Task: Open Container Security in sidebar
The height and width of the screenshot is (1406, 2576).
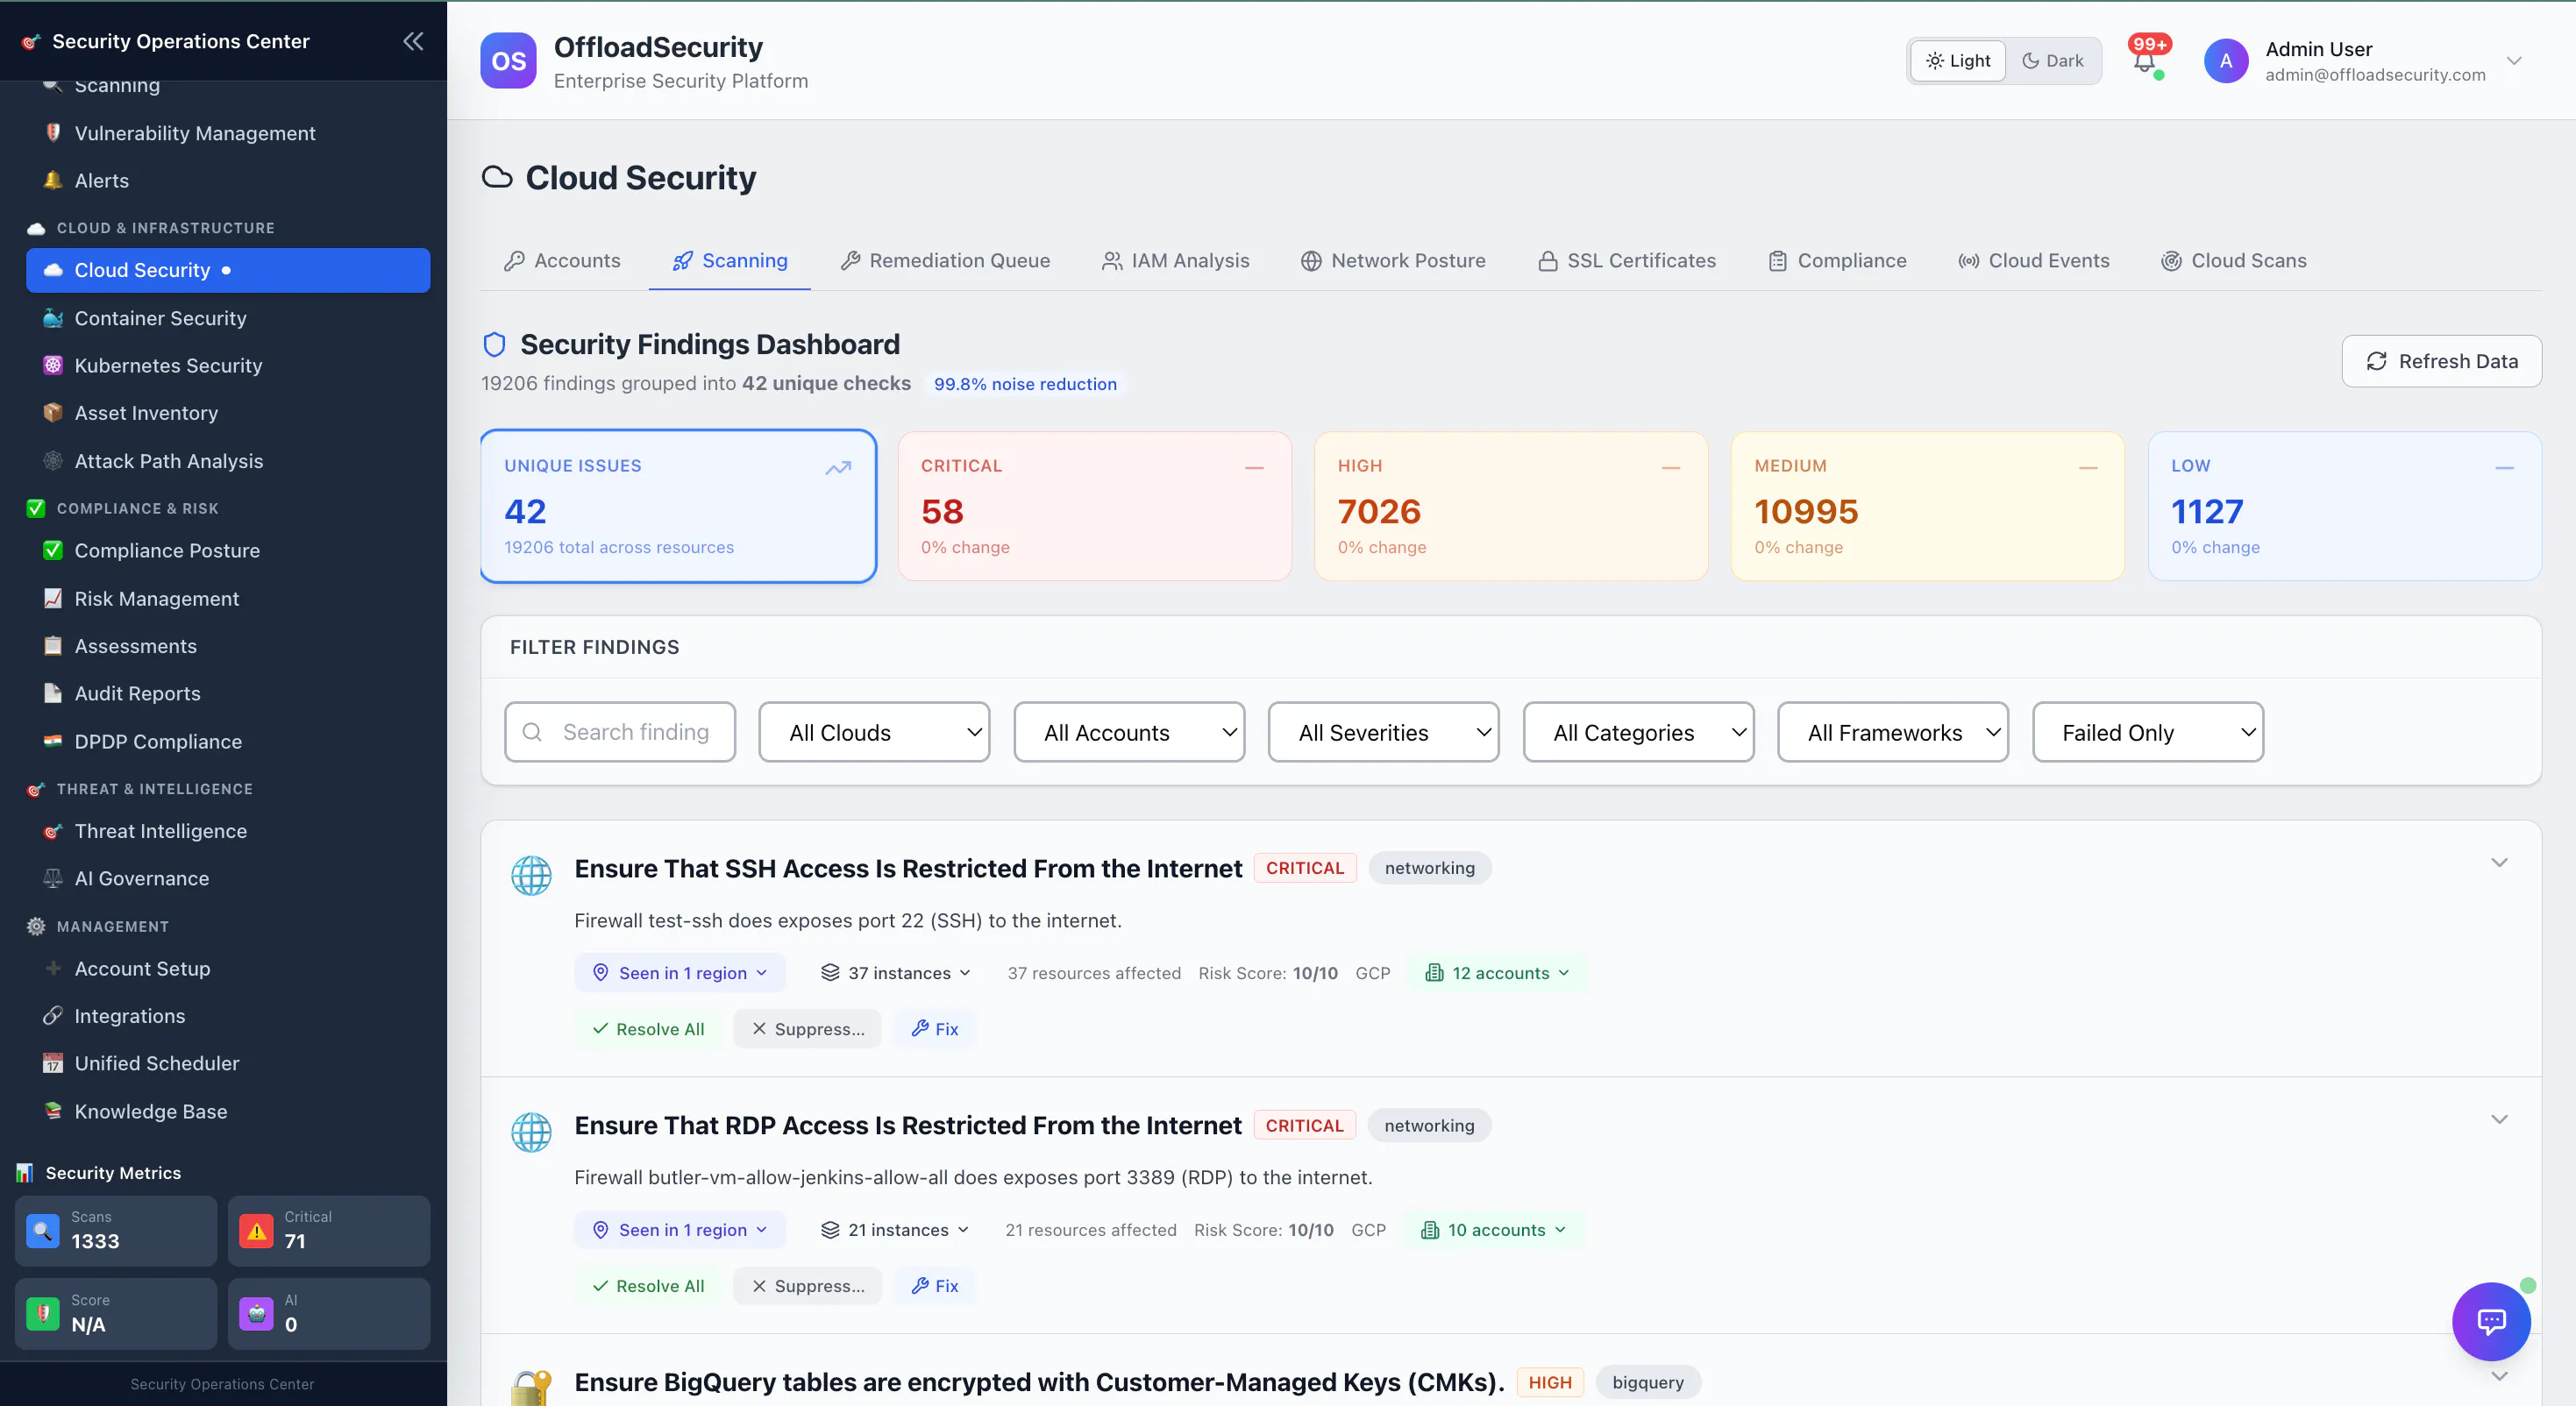Action: (x=228, y=318)
